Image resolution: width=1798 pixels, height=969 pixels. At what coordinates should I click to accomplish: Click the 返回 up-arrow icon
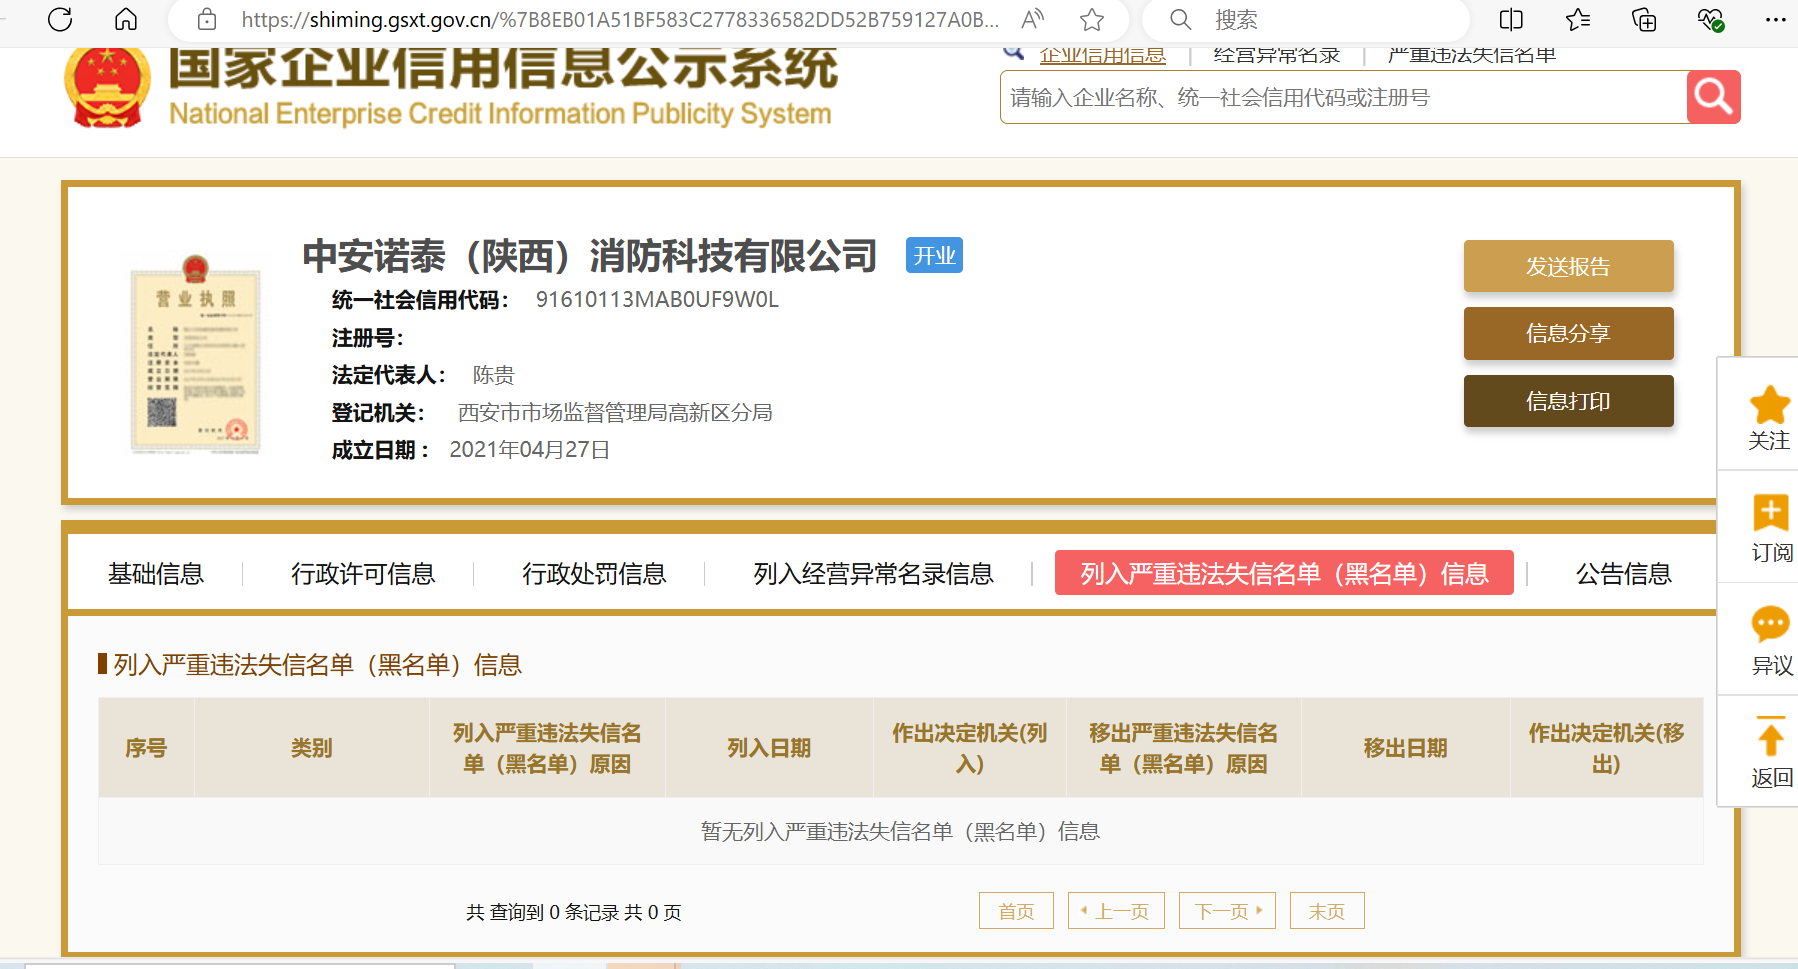point(1770,736)
